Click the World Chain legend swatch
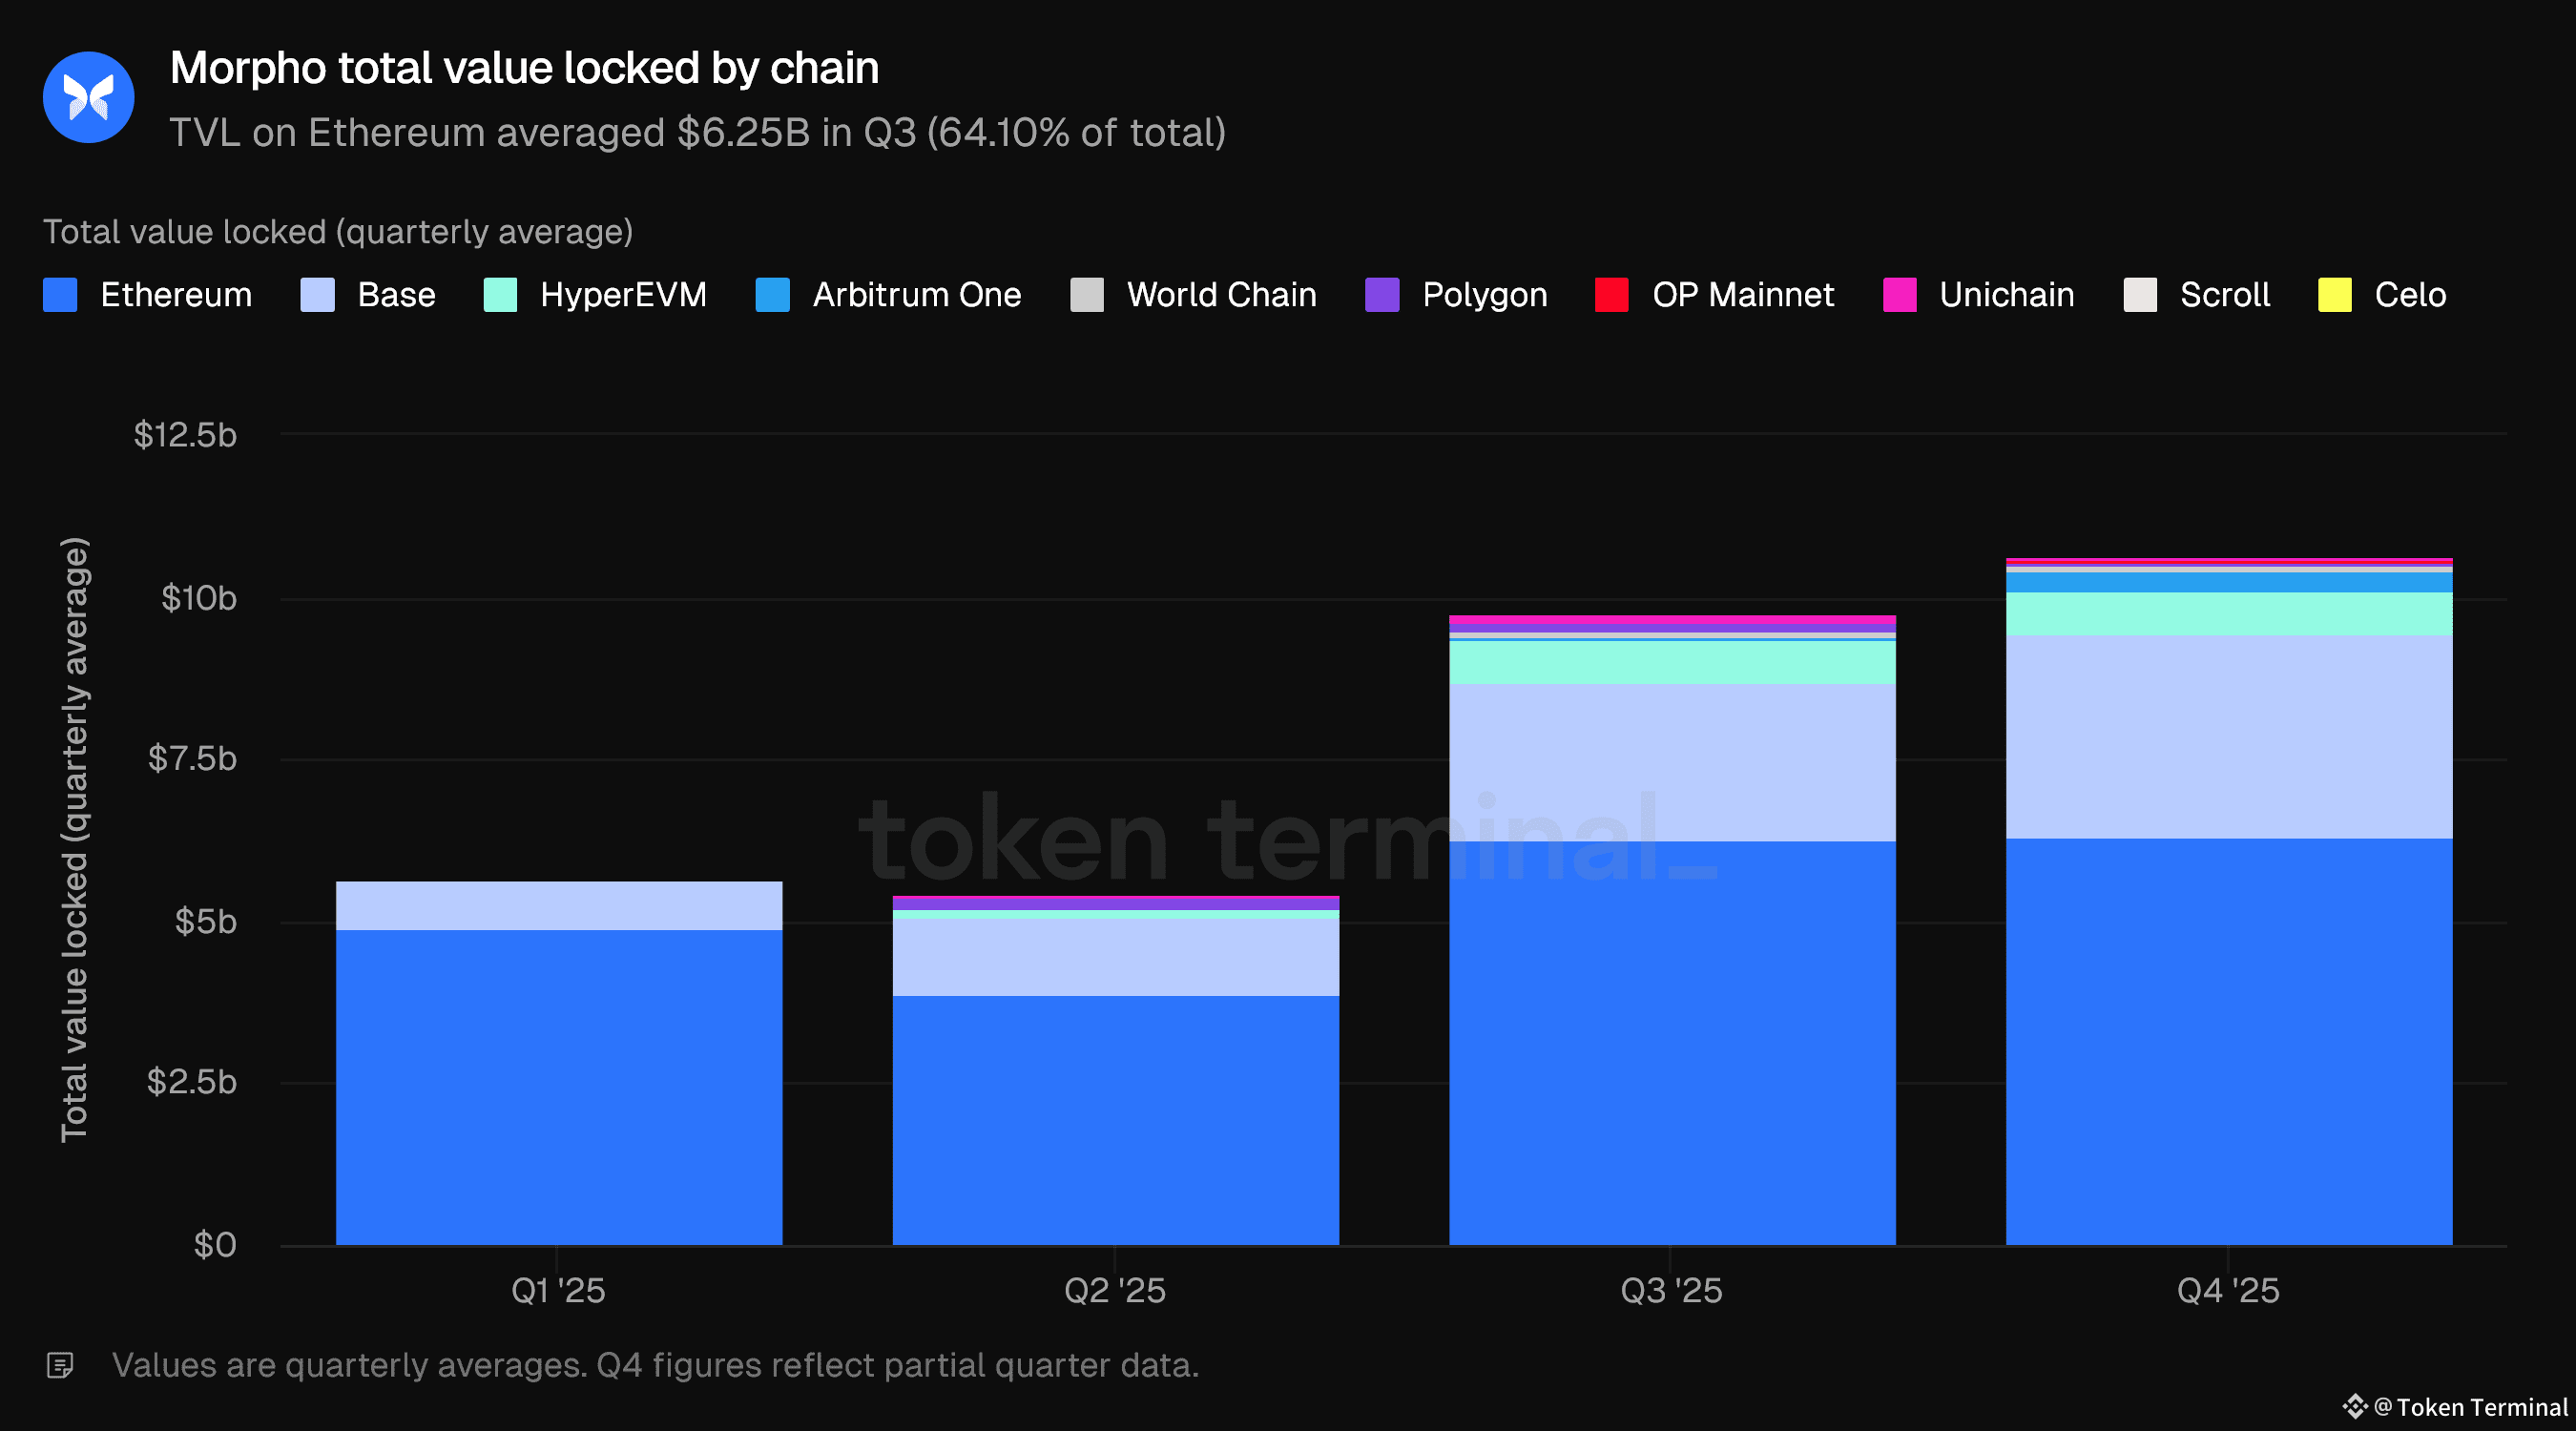 [x=1086, y=295]
